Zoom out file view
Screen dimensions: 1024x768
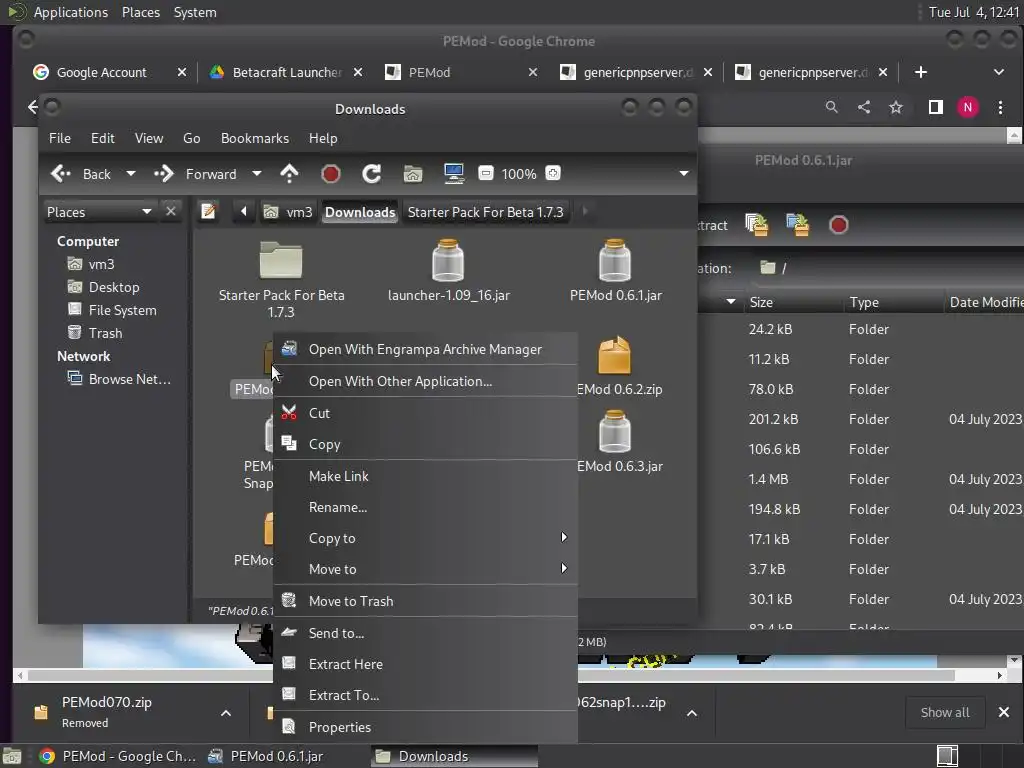pos(485,174)
